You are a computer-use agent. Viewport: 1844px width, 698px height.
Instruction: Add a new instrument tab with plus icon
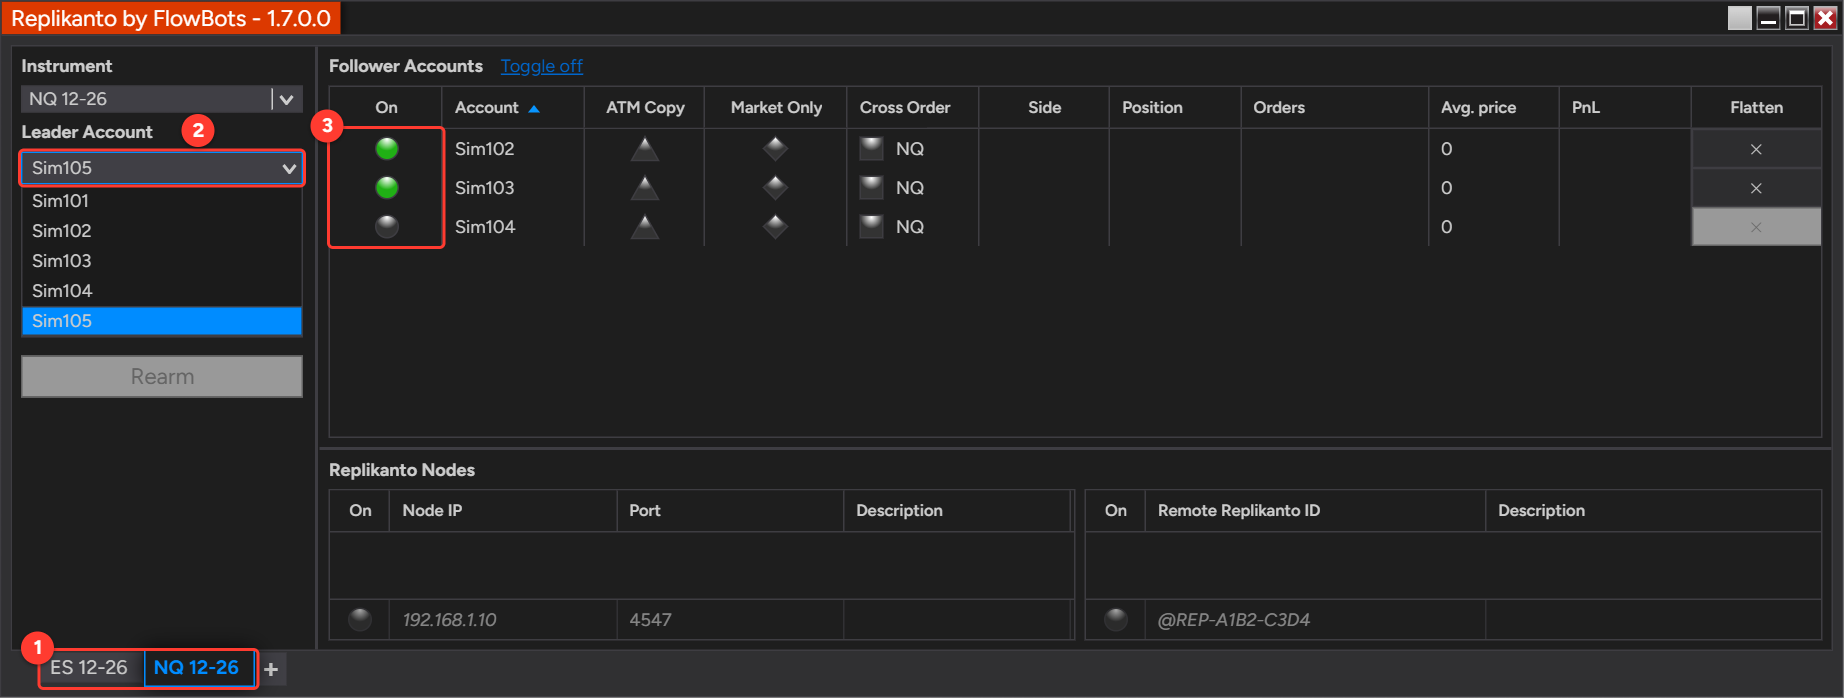tap(271, 669)
